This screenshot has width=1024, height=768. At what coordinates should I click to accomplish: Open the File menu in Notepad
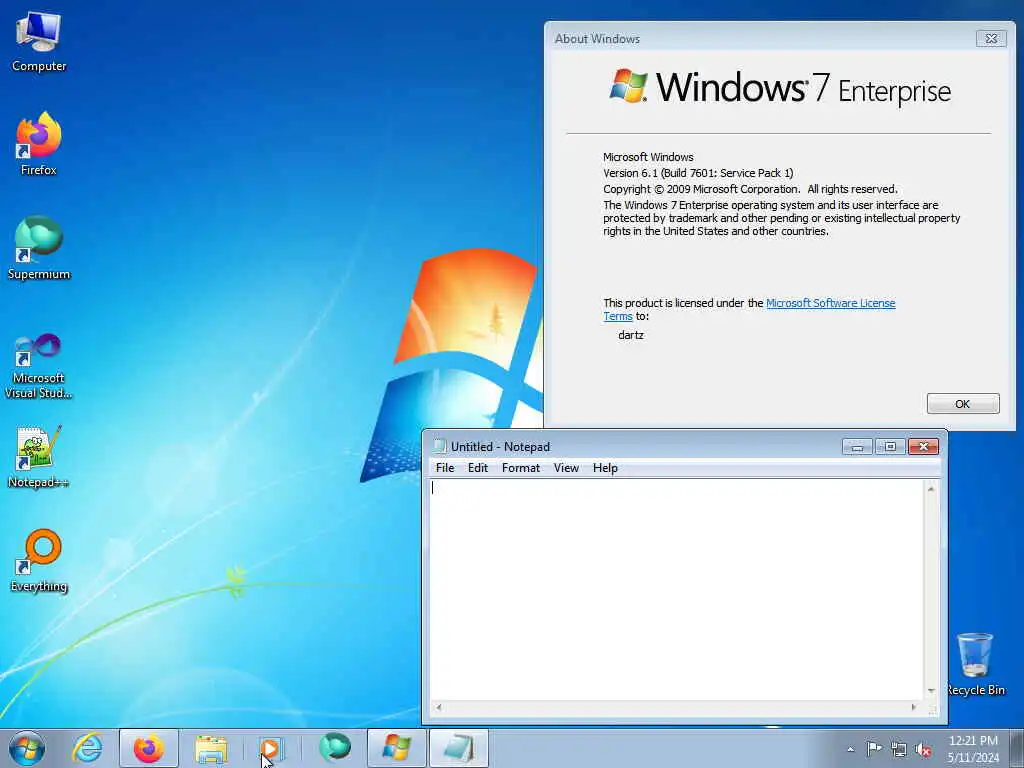click(445, 468)
